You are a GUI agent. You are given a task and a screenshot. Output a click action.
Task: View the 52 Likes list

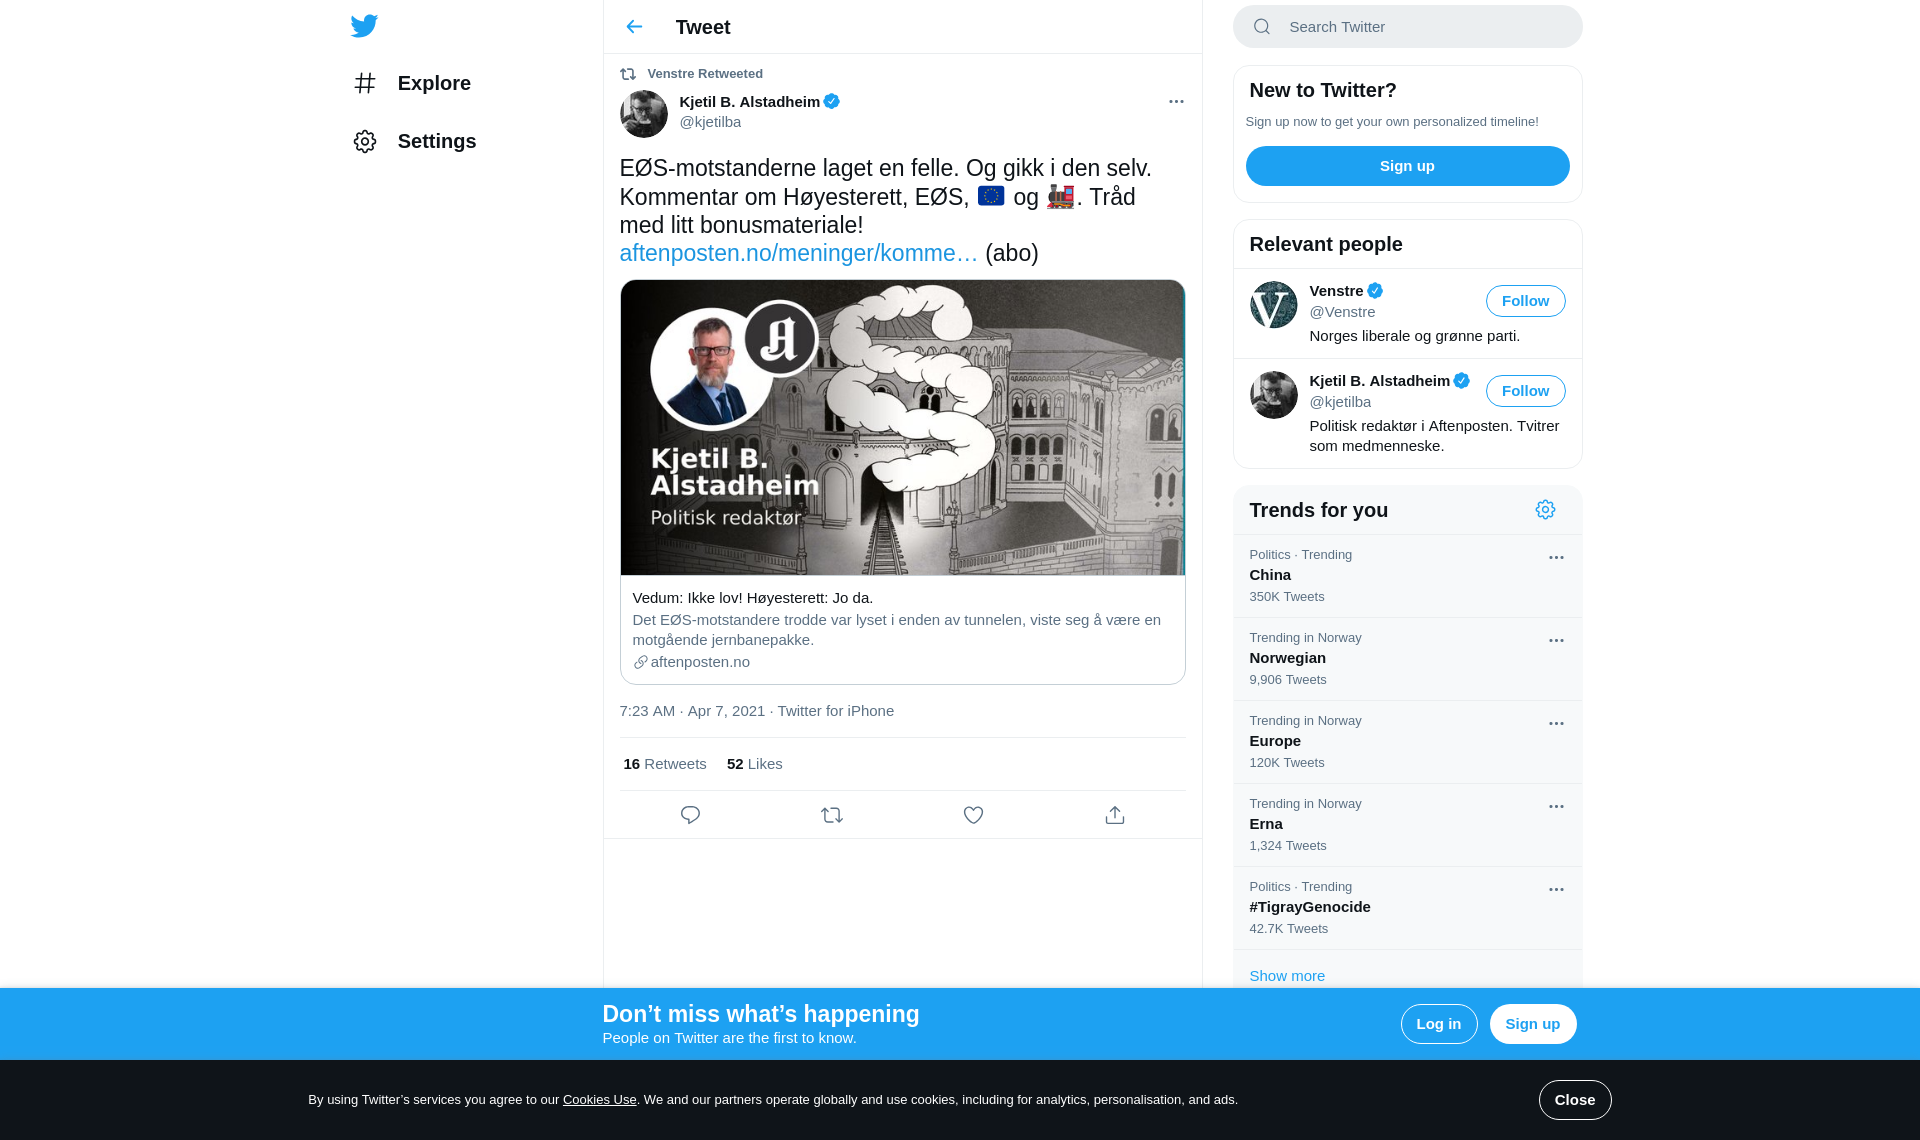coord(754,764)
